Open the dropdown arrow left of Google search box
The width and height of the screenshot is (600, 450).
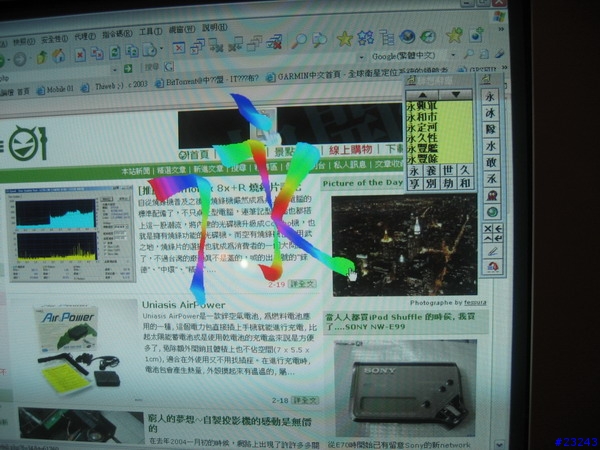(361, 57)
